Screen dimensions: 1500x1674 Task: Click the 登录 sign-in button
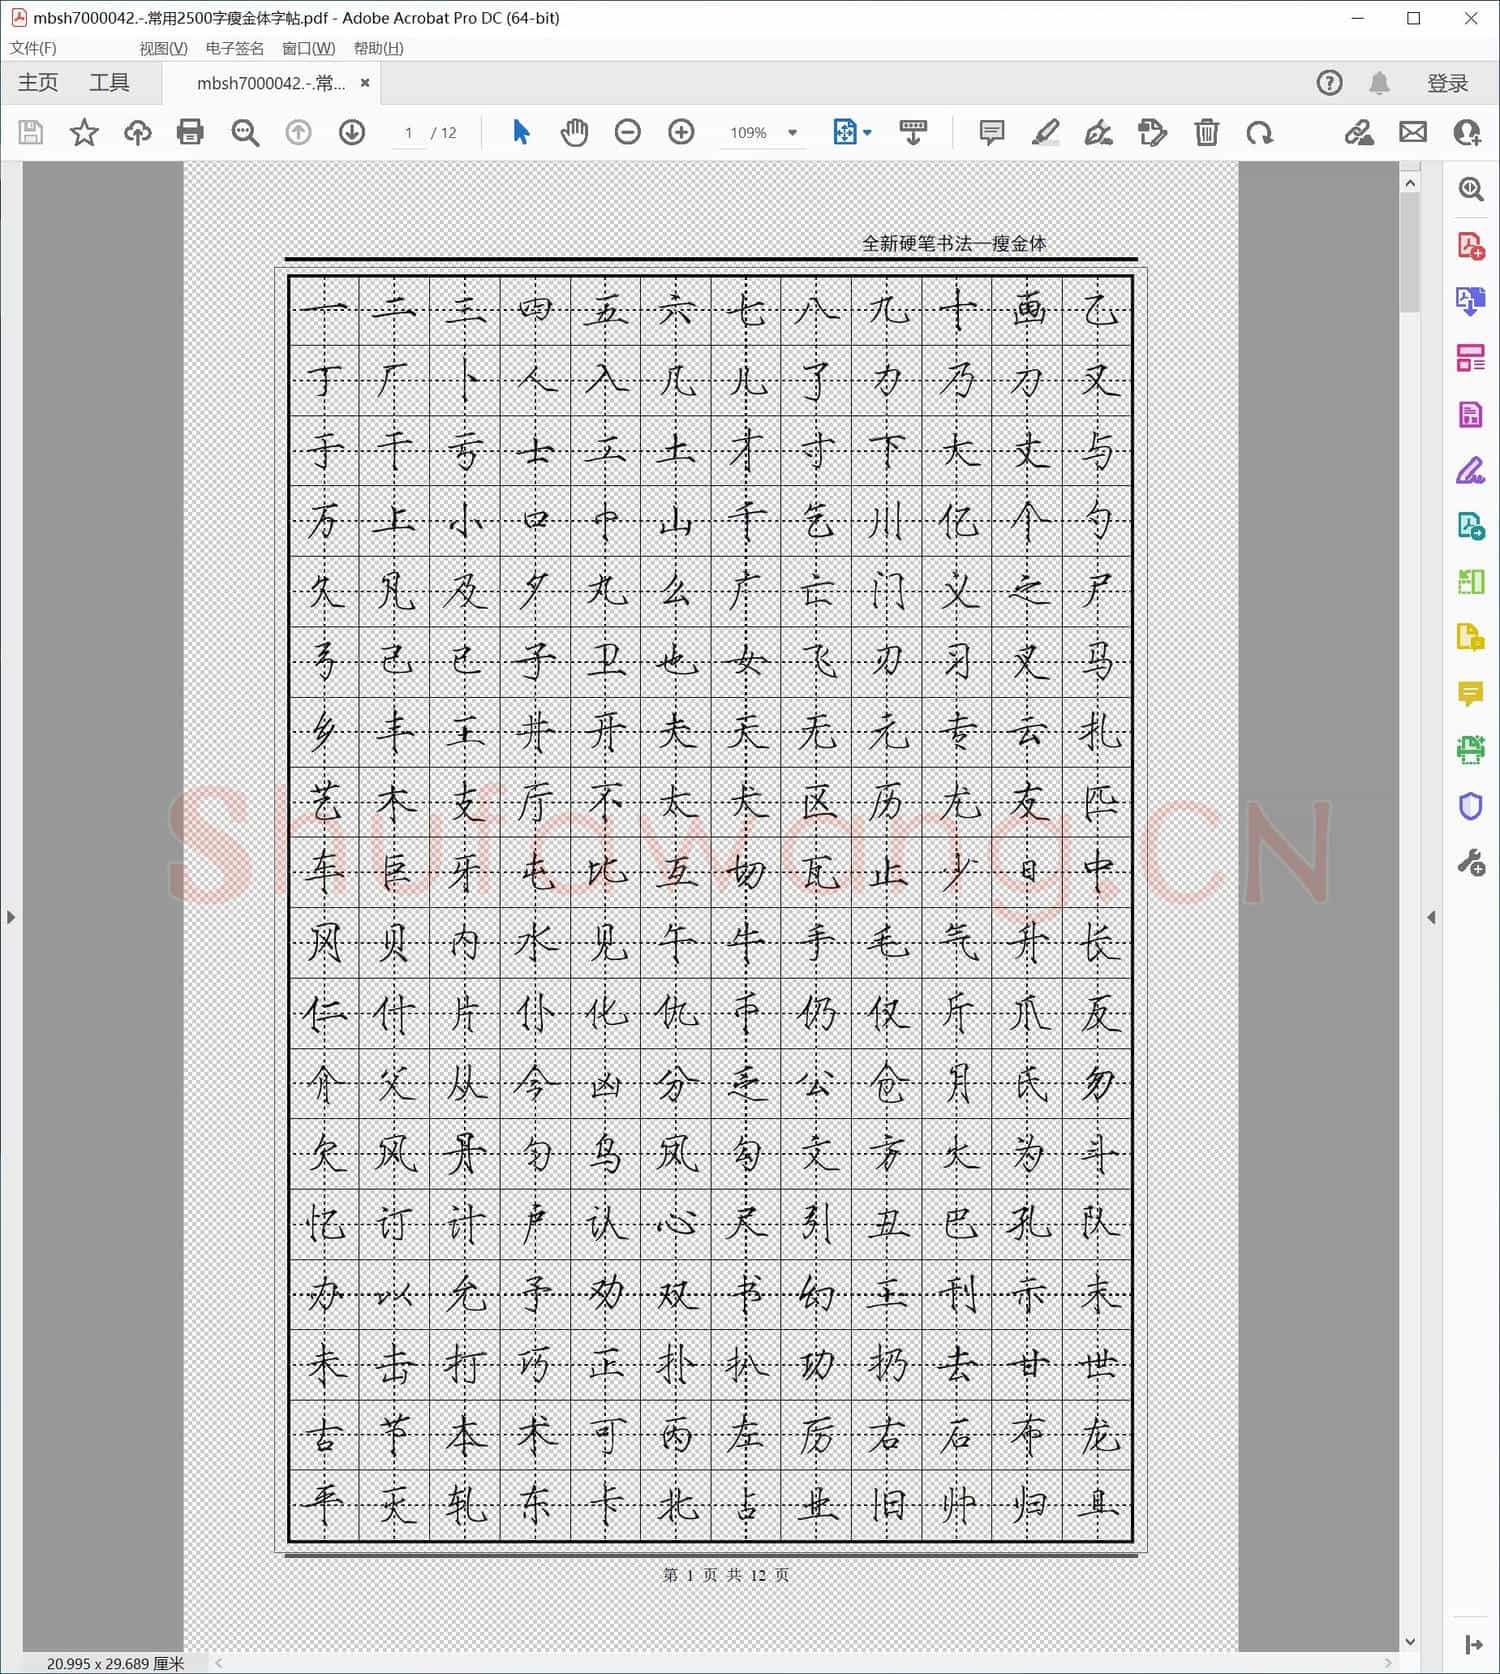click(1447, 83)
